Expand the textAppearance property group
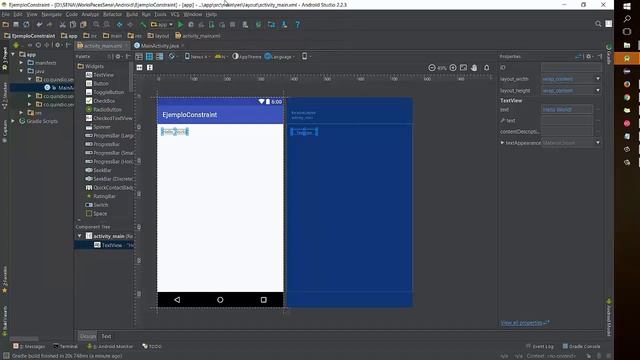This screenshot has width=640, height=360. (x=502, y=143)
